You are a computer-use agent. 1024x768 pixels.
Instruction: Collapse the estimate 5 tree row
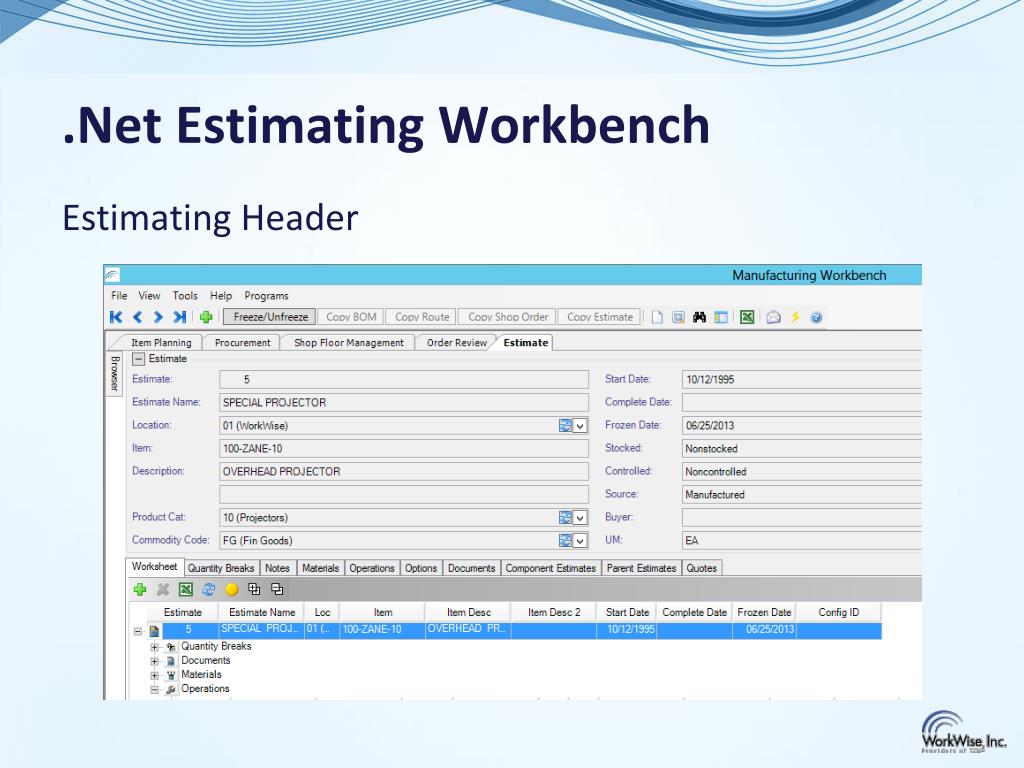138,632
